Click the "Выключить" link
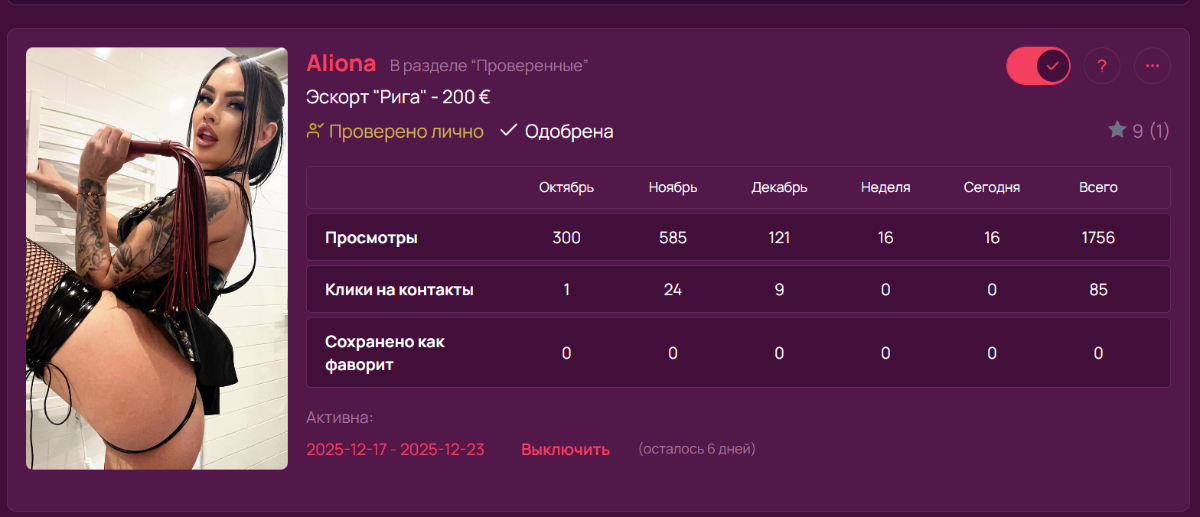Viewport: 1200px width, 517px height. [x=565, y=449]
